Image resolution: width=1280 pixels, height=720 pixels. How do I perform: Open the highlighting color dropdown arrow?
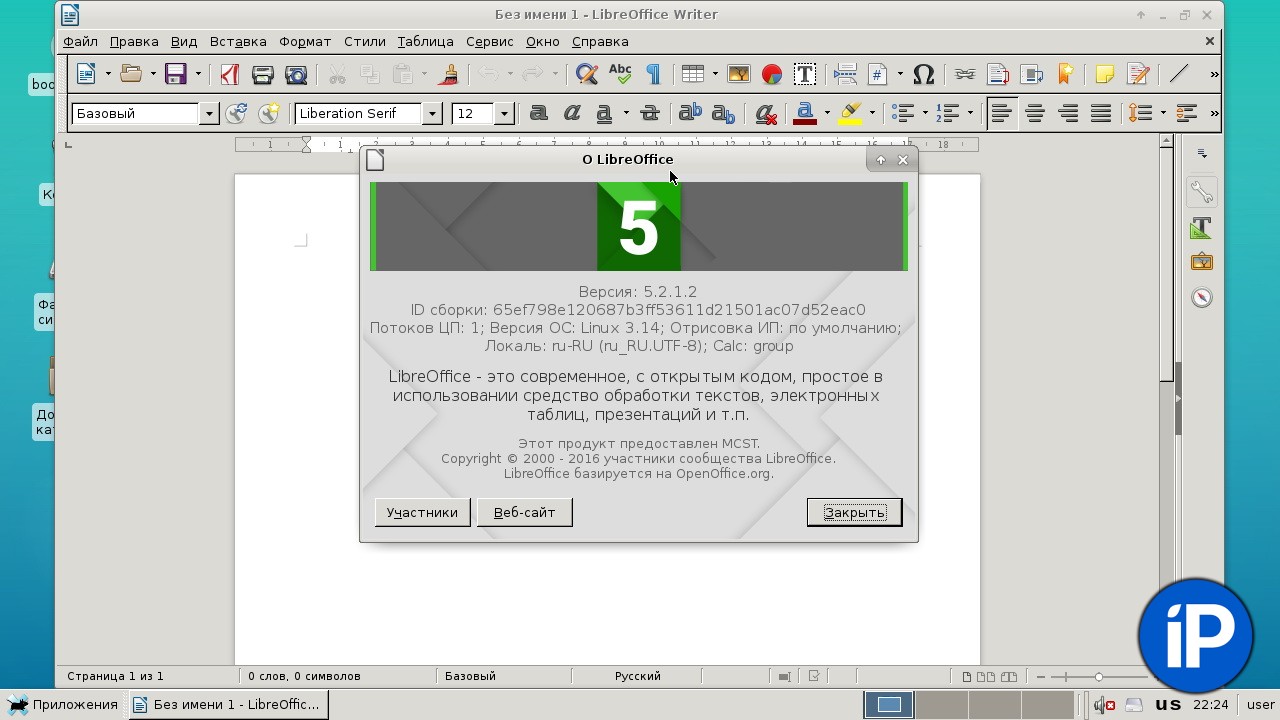(872, 114)
